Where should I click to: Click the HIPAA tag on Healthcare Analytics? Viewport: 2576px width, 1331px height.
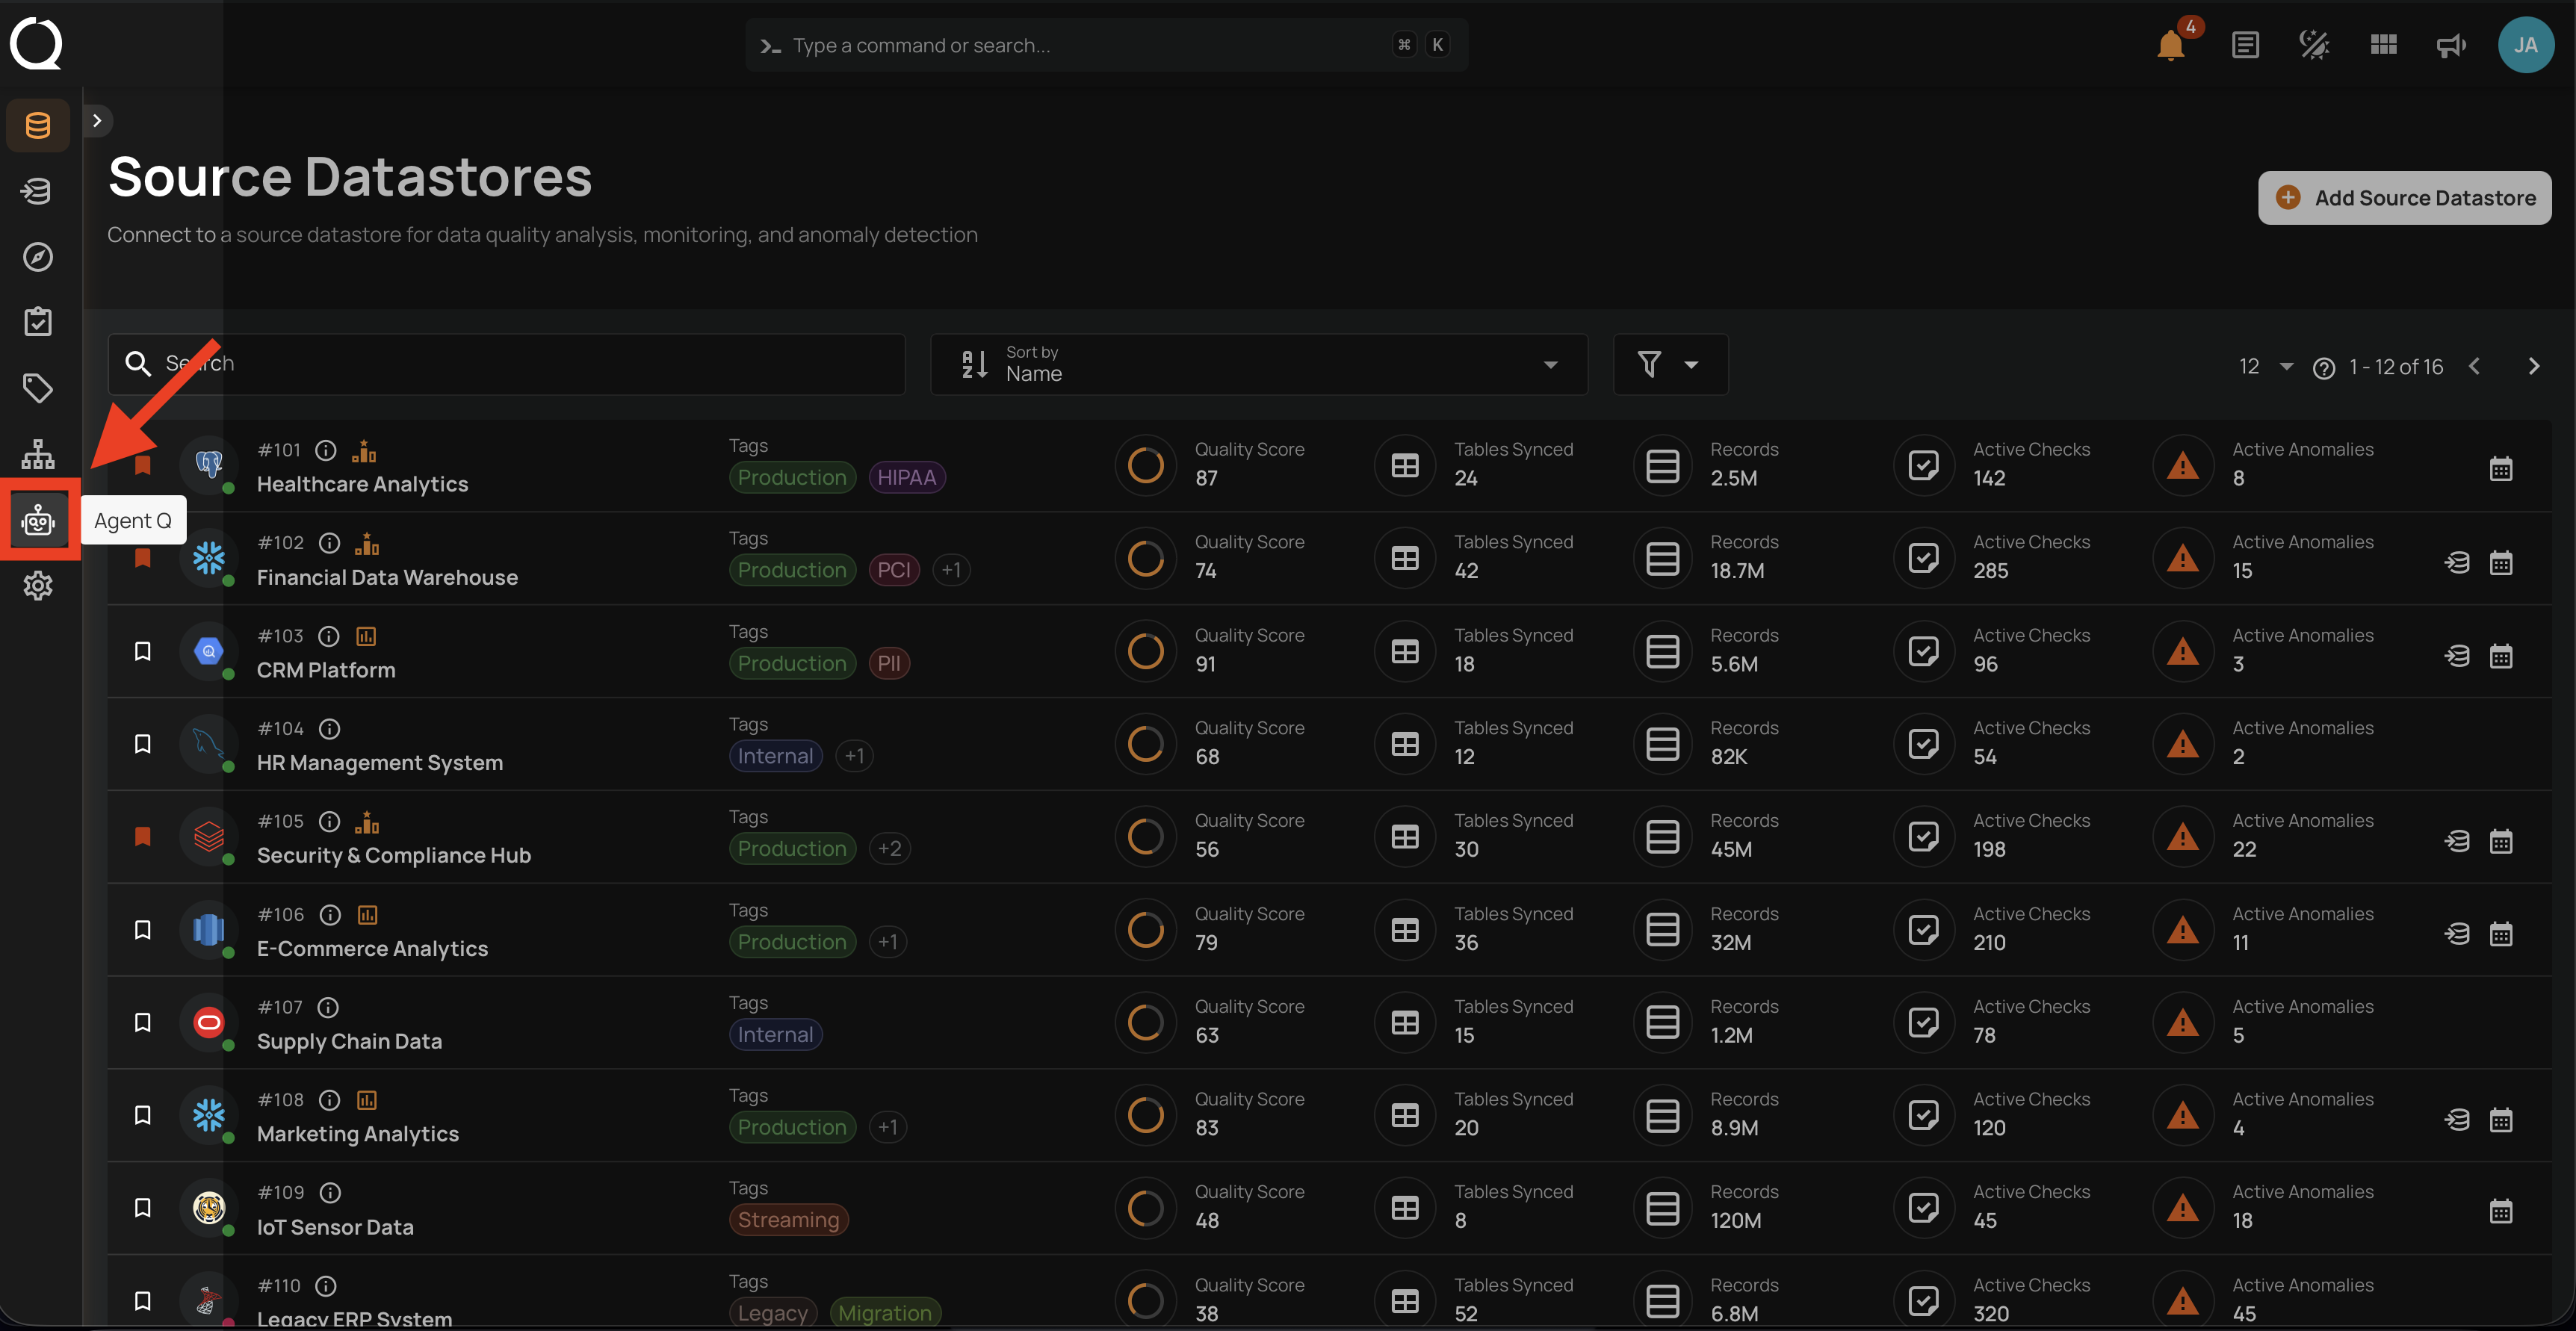pyautogui.click(x=906, y=477)
